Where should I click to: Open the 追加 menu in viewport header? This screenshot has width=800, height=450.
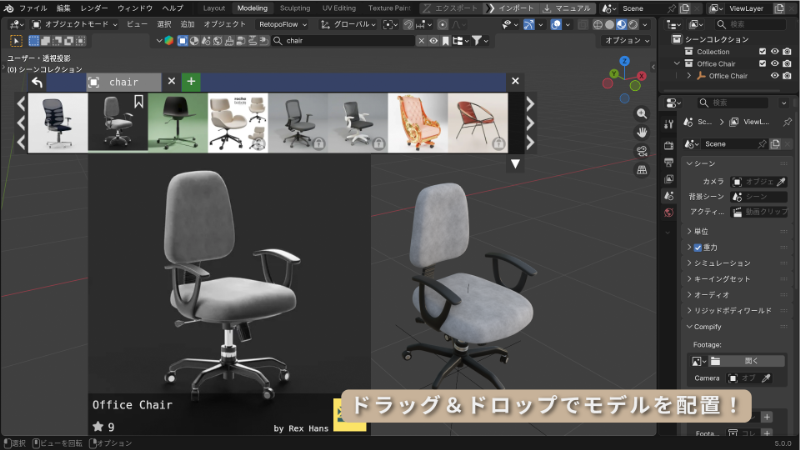coord(187,24)
